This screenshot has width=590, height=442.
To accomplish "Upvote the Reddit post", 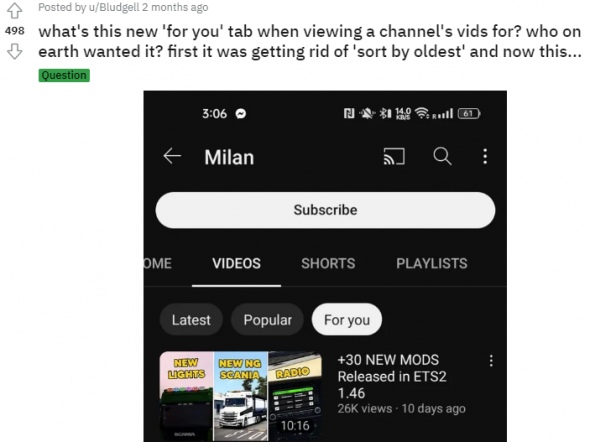I will 15,10.
